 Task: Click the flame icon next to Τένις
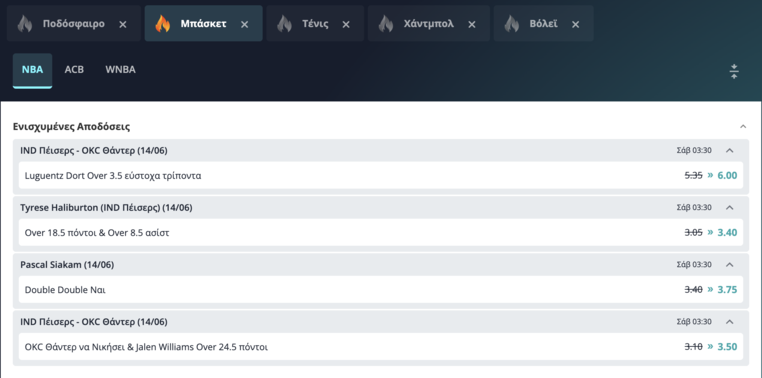284,24
